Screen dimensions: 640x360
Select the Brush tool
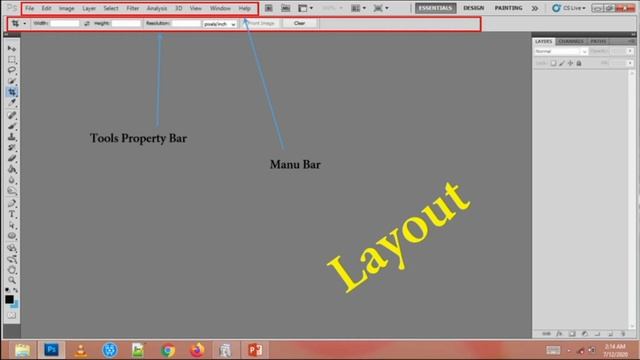coord(12,126)
